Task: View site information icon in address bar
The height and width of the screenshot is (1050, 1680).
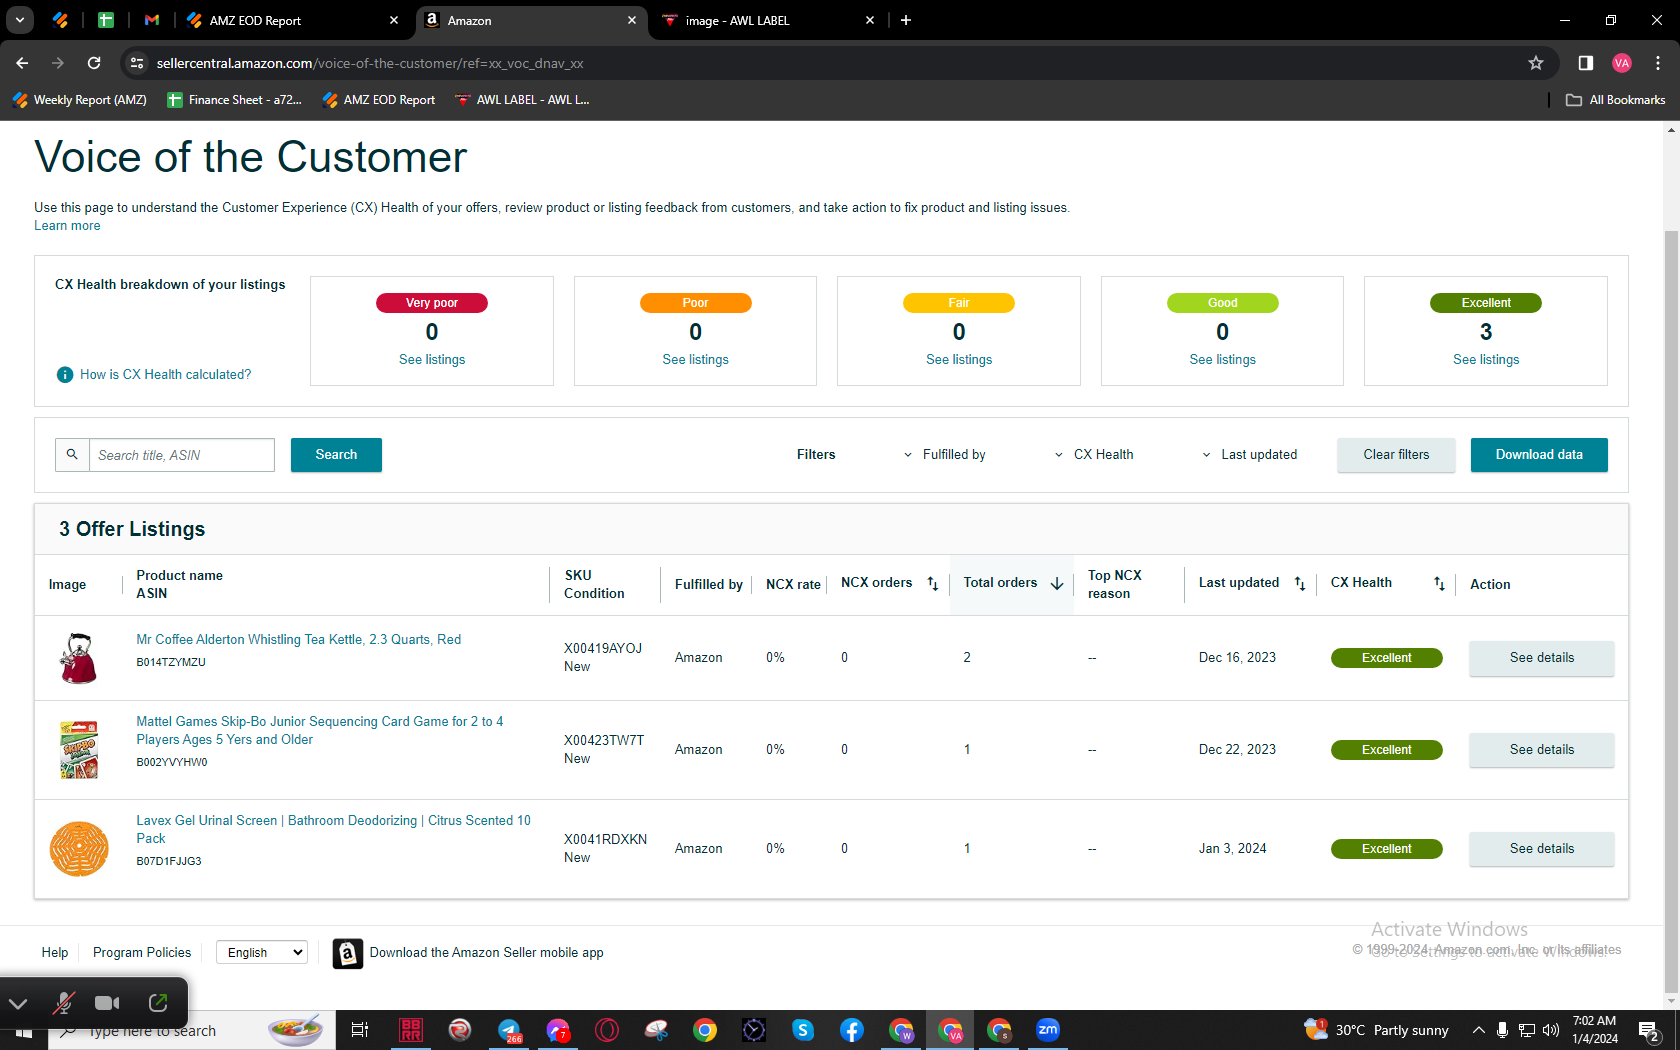Action: click(x=137, y=63)
